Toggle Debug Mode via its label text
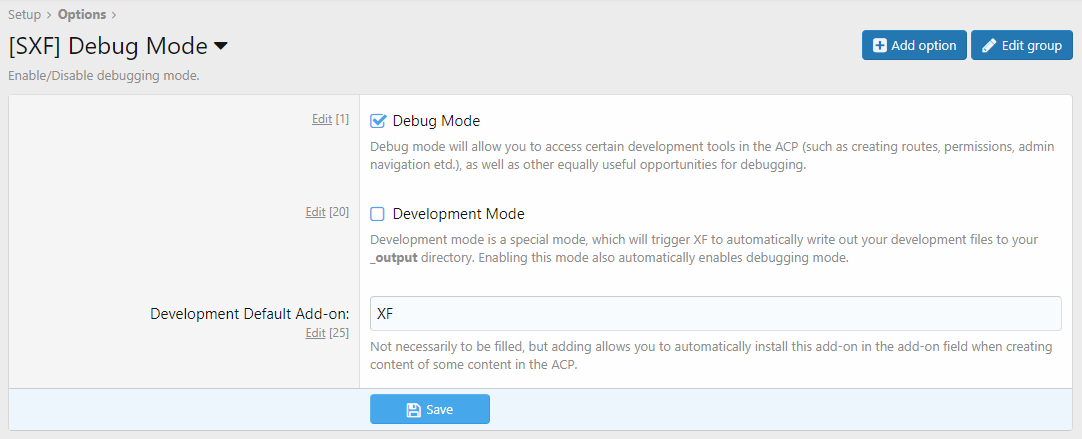Image resolution: width=1082 pixels, height=439 pixels. coord(436,121)
